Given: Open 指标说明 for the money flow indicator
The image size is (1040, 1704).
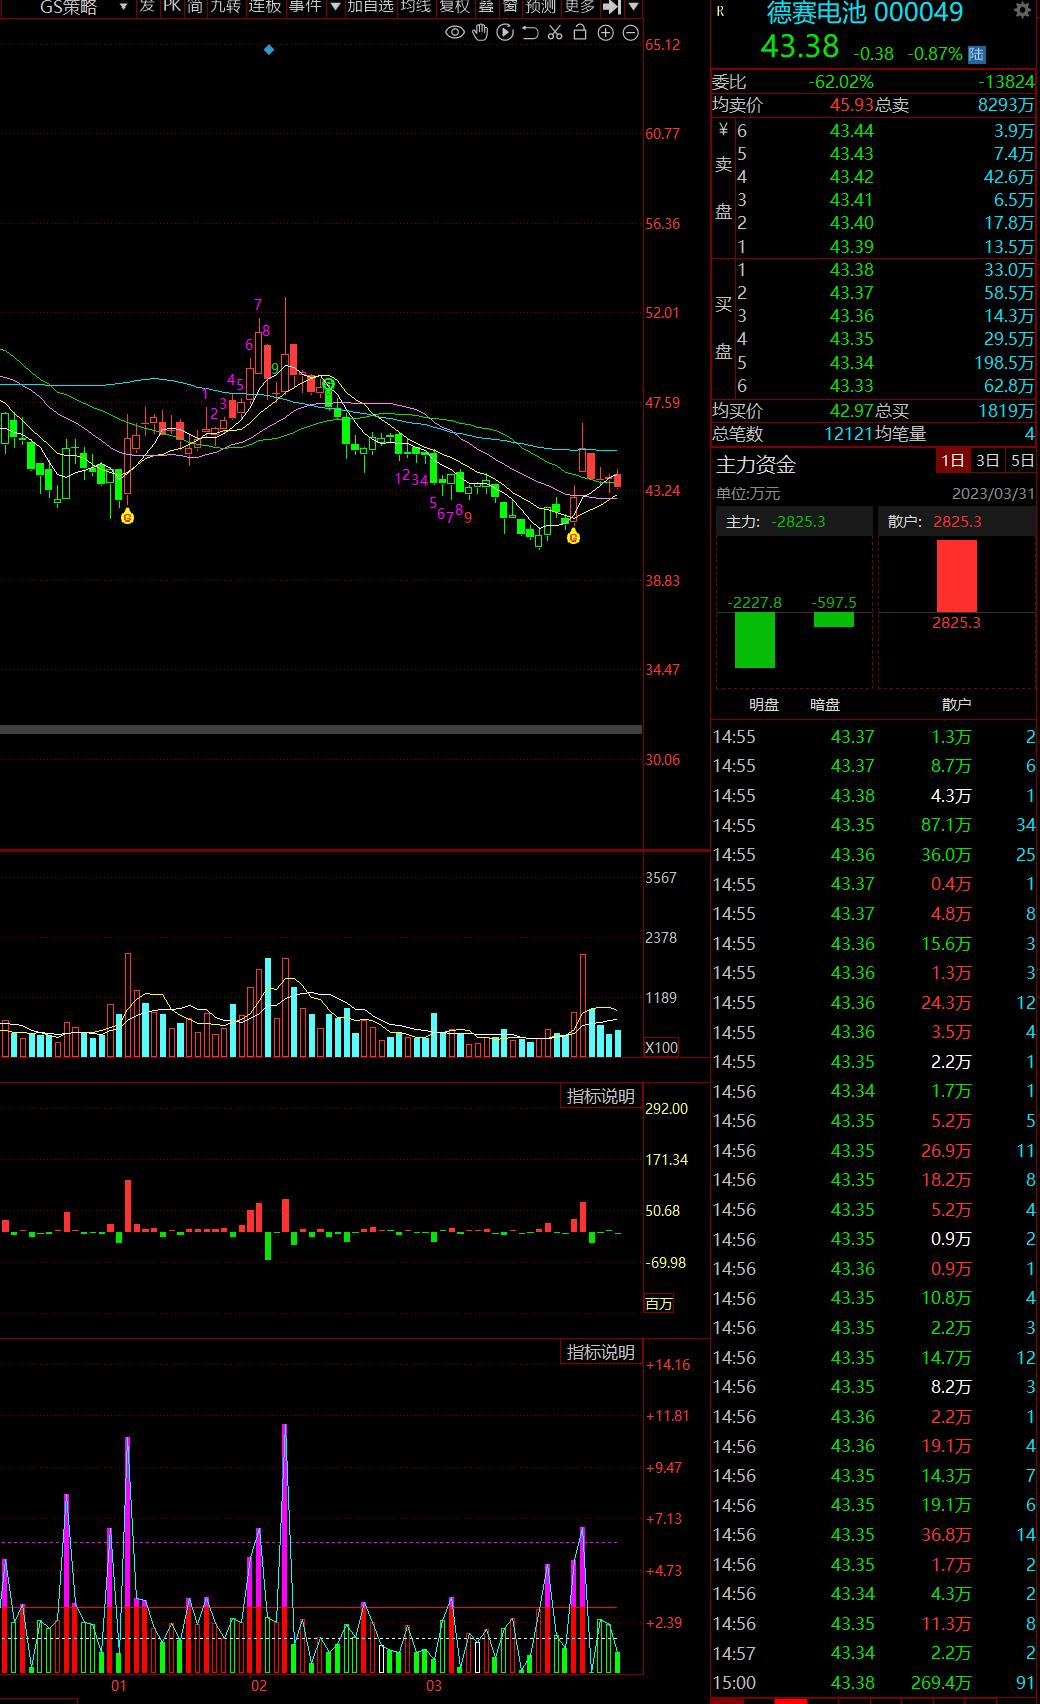Looking at the screenshot, I should click(600, 1096).
